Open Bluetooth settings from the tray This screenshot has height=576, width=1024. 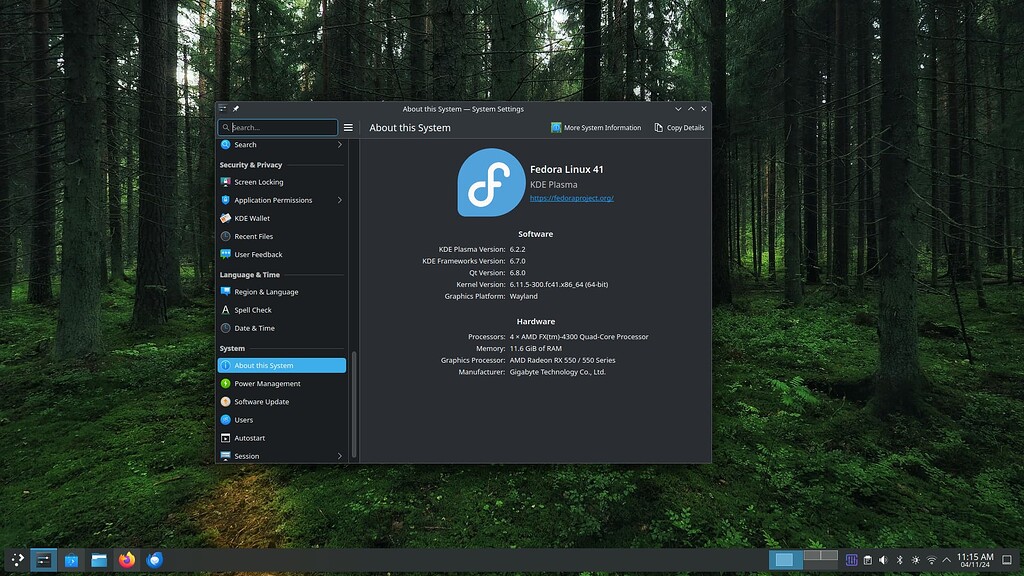(898, 560)
